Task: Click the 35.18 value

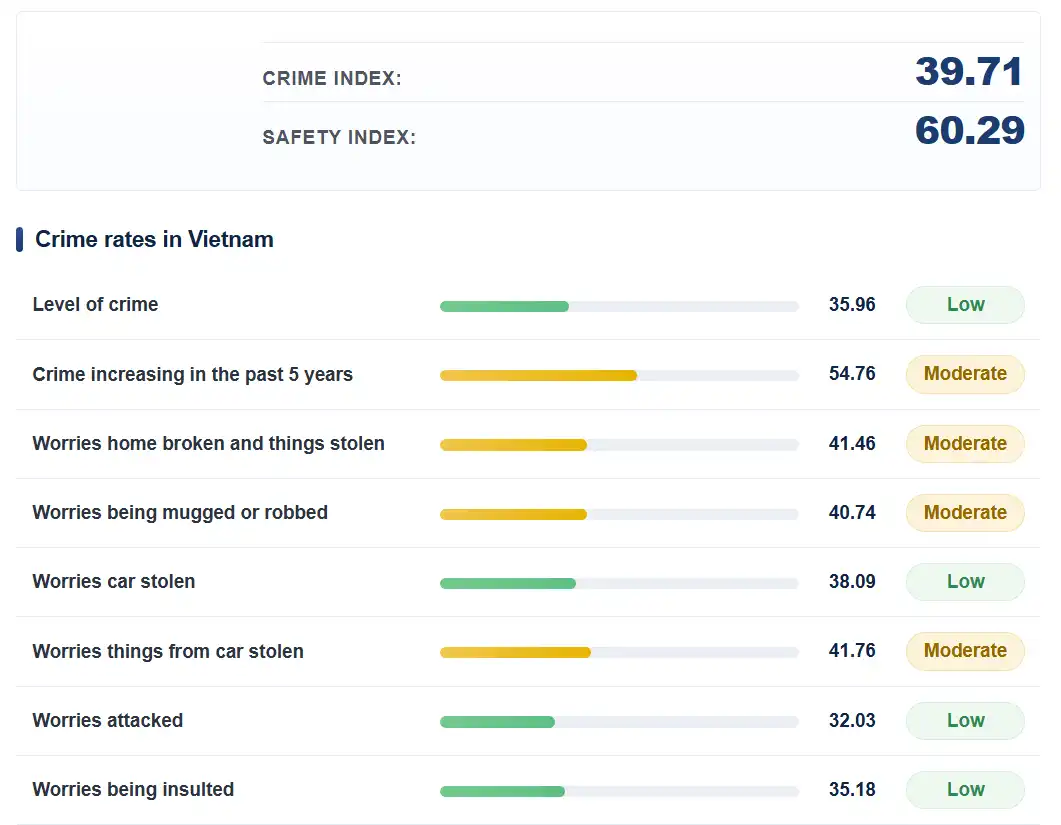Action: pos(852,789)
